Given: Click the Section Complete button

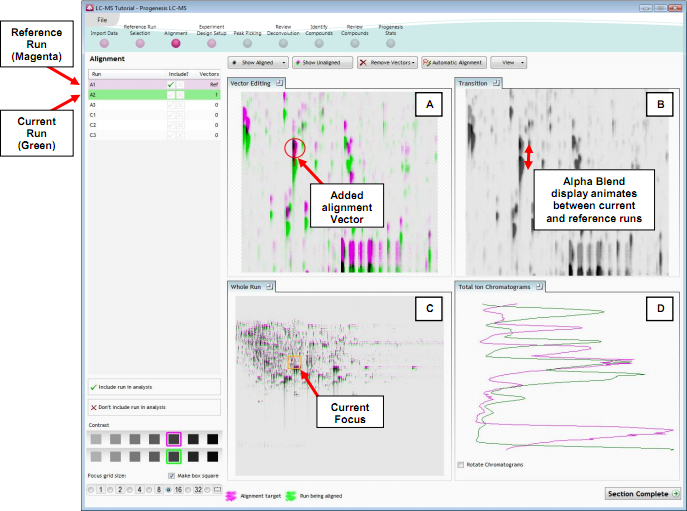Looking at the screenshot, I should pyautogui.click(x=643, y=494).
